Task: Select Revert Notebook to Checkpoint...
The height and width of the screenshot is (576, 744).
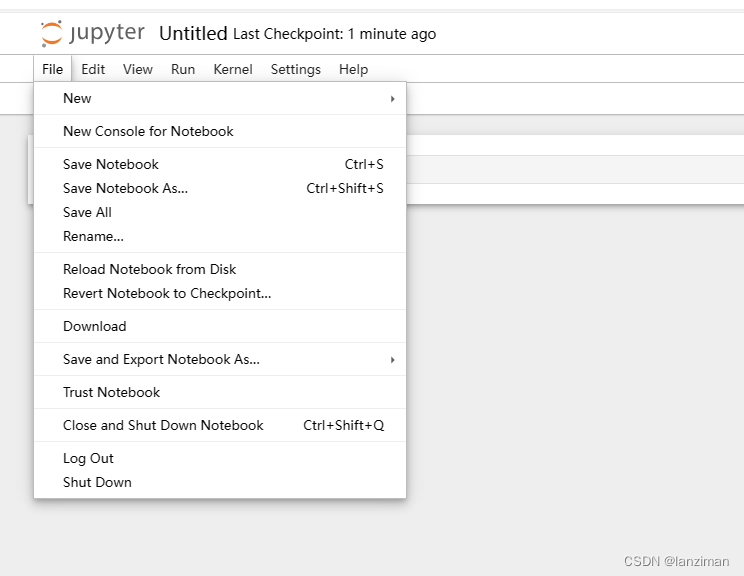Action: [220, 293]
